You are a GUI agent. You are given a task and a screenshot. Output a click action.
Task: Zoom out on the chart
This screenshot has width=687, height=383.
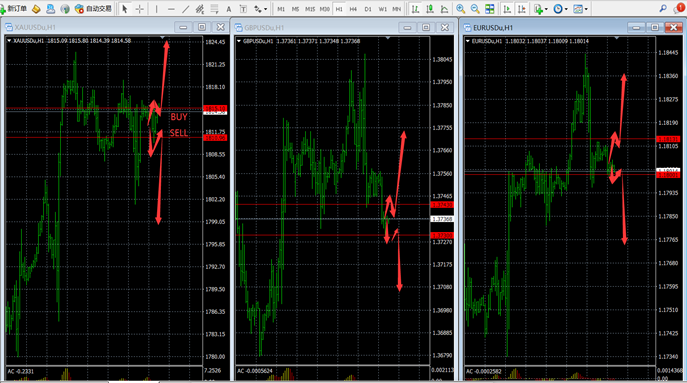click(x=475, y=9)
